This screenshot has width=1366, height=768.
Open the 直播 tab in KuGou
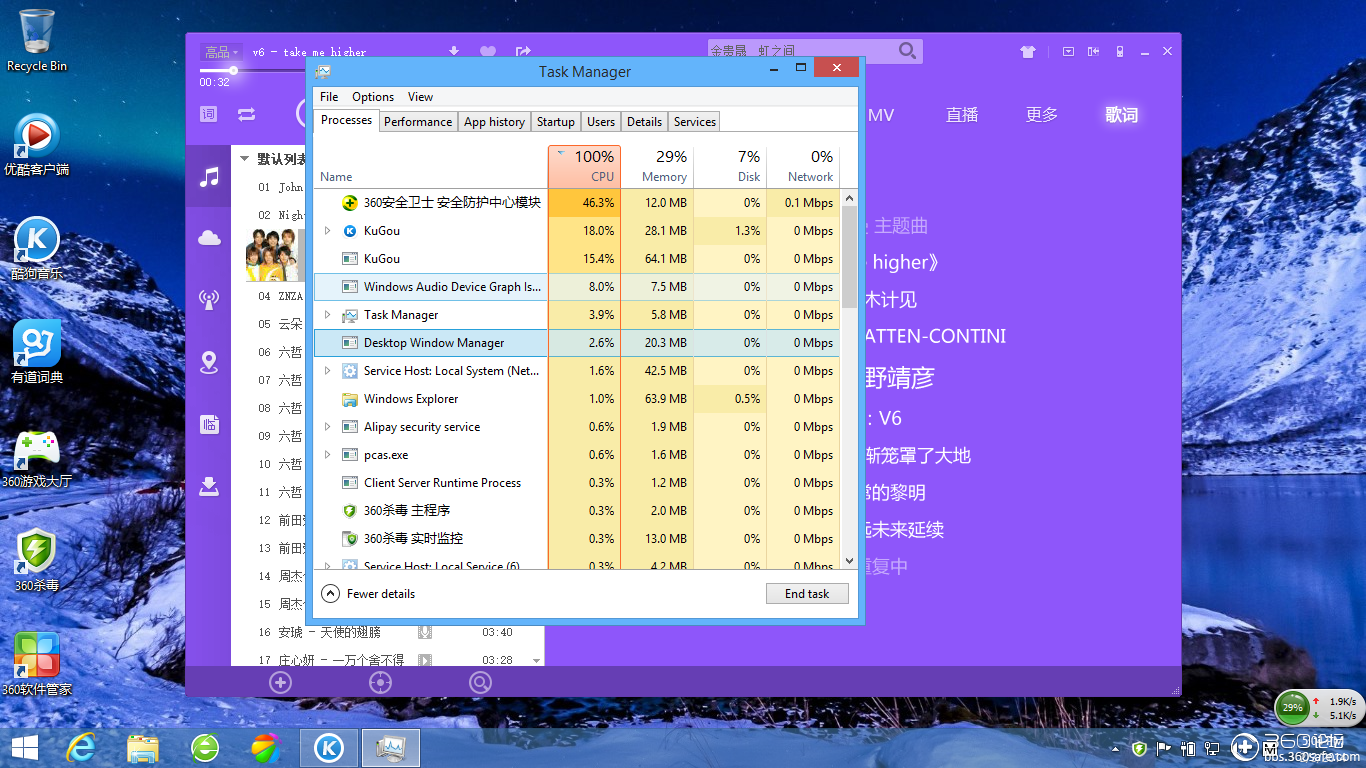click(962, 115)
